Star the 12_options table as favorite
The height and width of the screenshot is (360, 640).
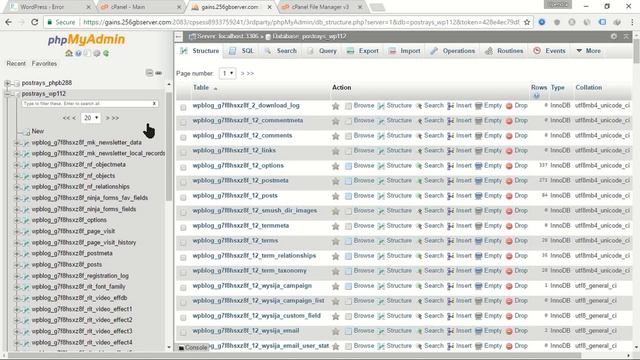coord(336,166)
